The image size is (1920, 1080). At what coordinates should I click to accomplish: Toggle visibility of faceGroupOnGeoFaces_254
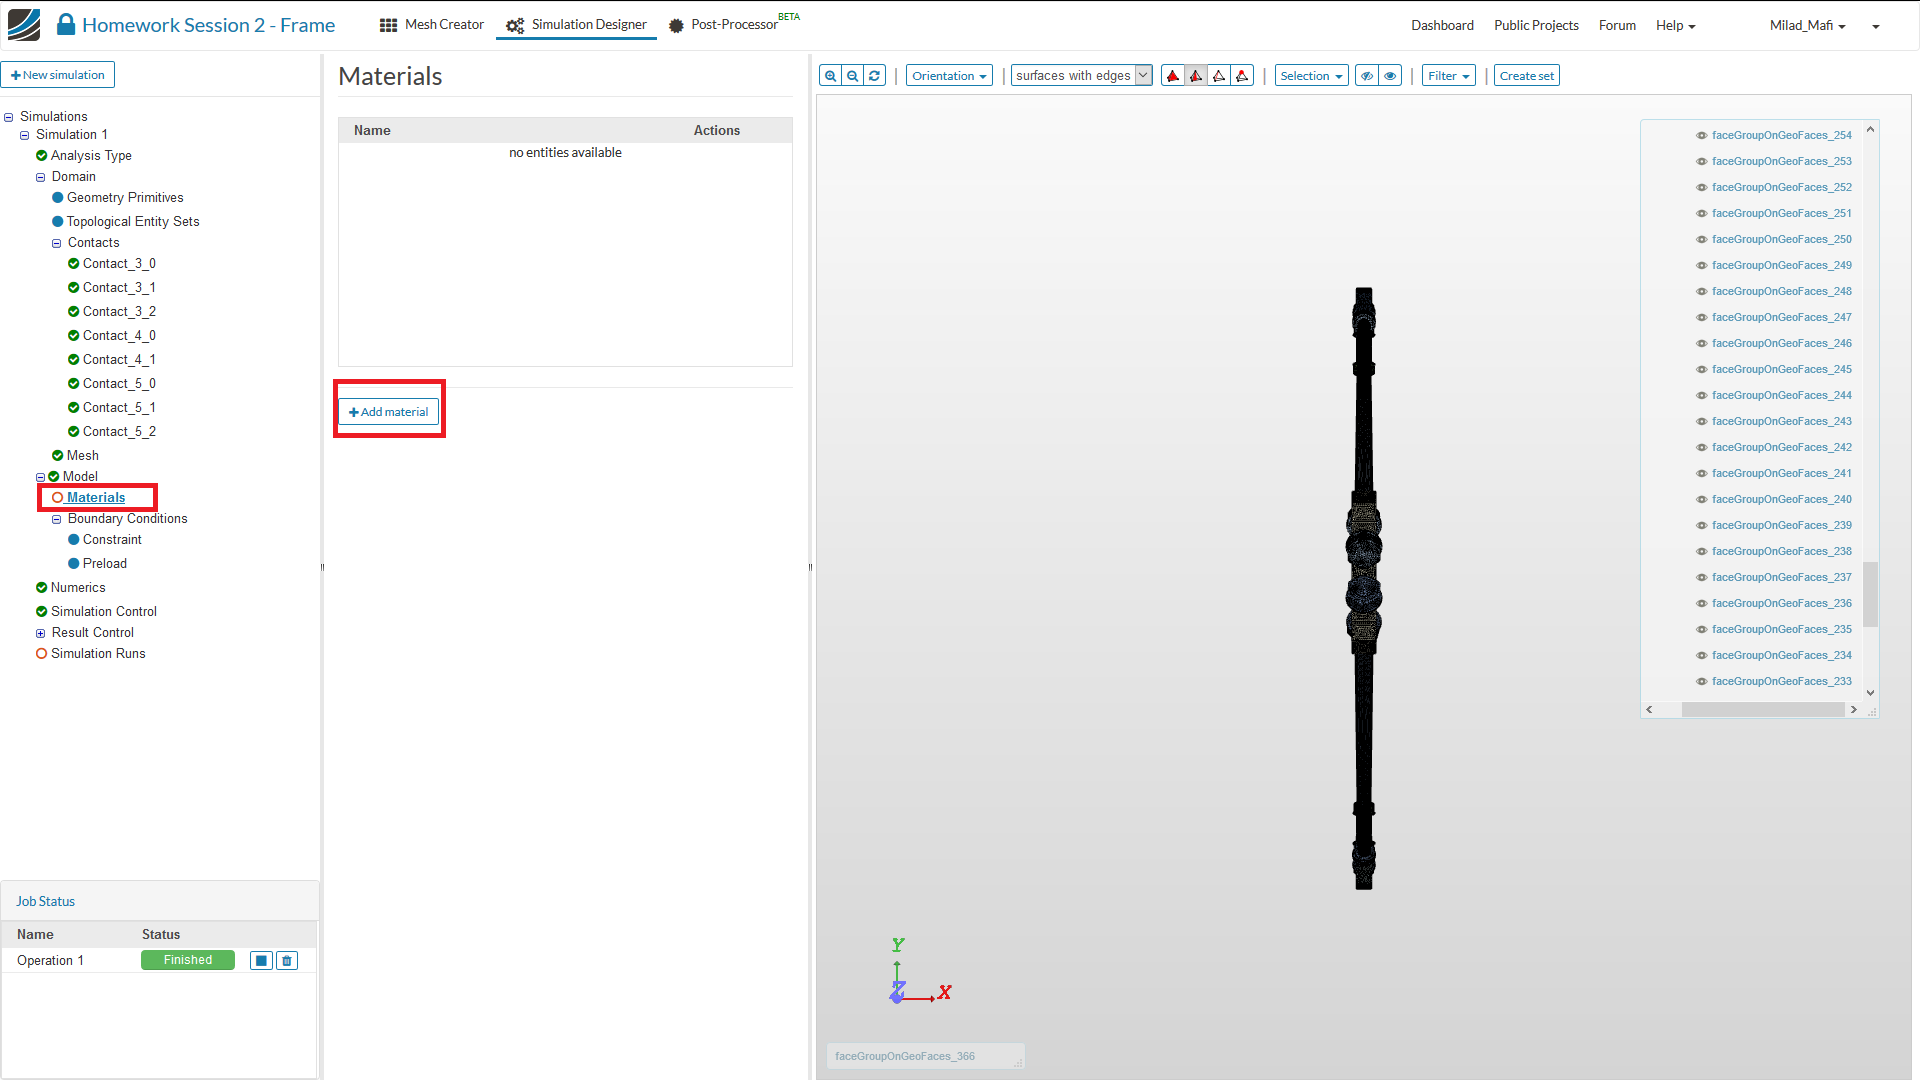tap(1701, 135)
